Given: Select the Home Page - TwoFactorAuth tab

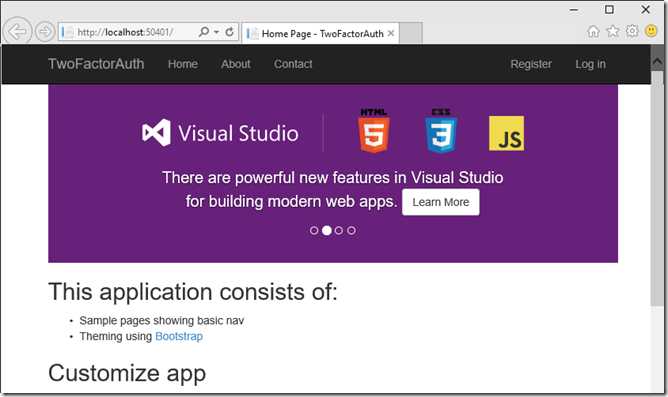Looking at the screenshot, I should point(320,33).
